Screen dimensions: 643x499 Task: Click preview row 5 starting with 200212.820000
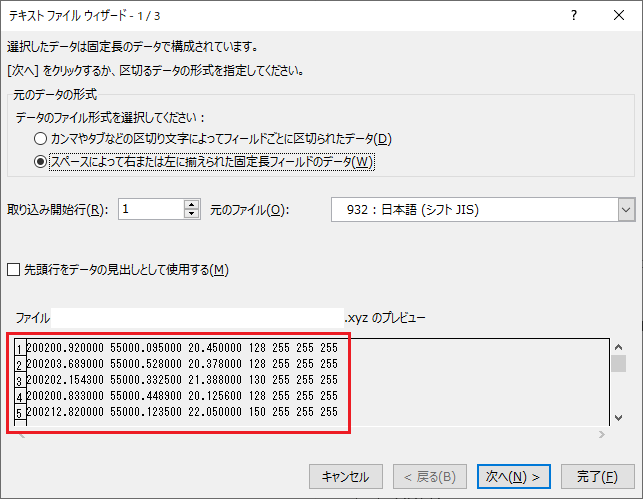click(180, 412)
